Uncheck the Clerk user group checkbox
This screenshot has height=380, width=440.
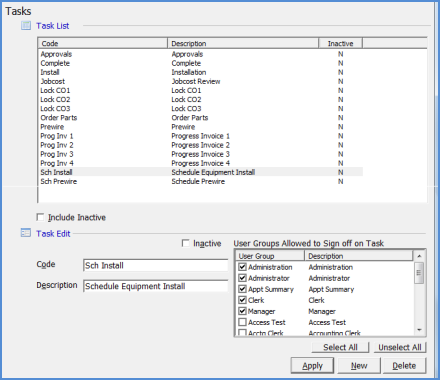click(x=243, y=300)
